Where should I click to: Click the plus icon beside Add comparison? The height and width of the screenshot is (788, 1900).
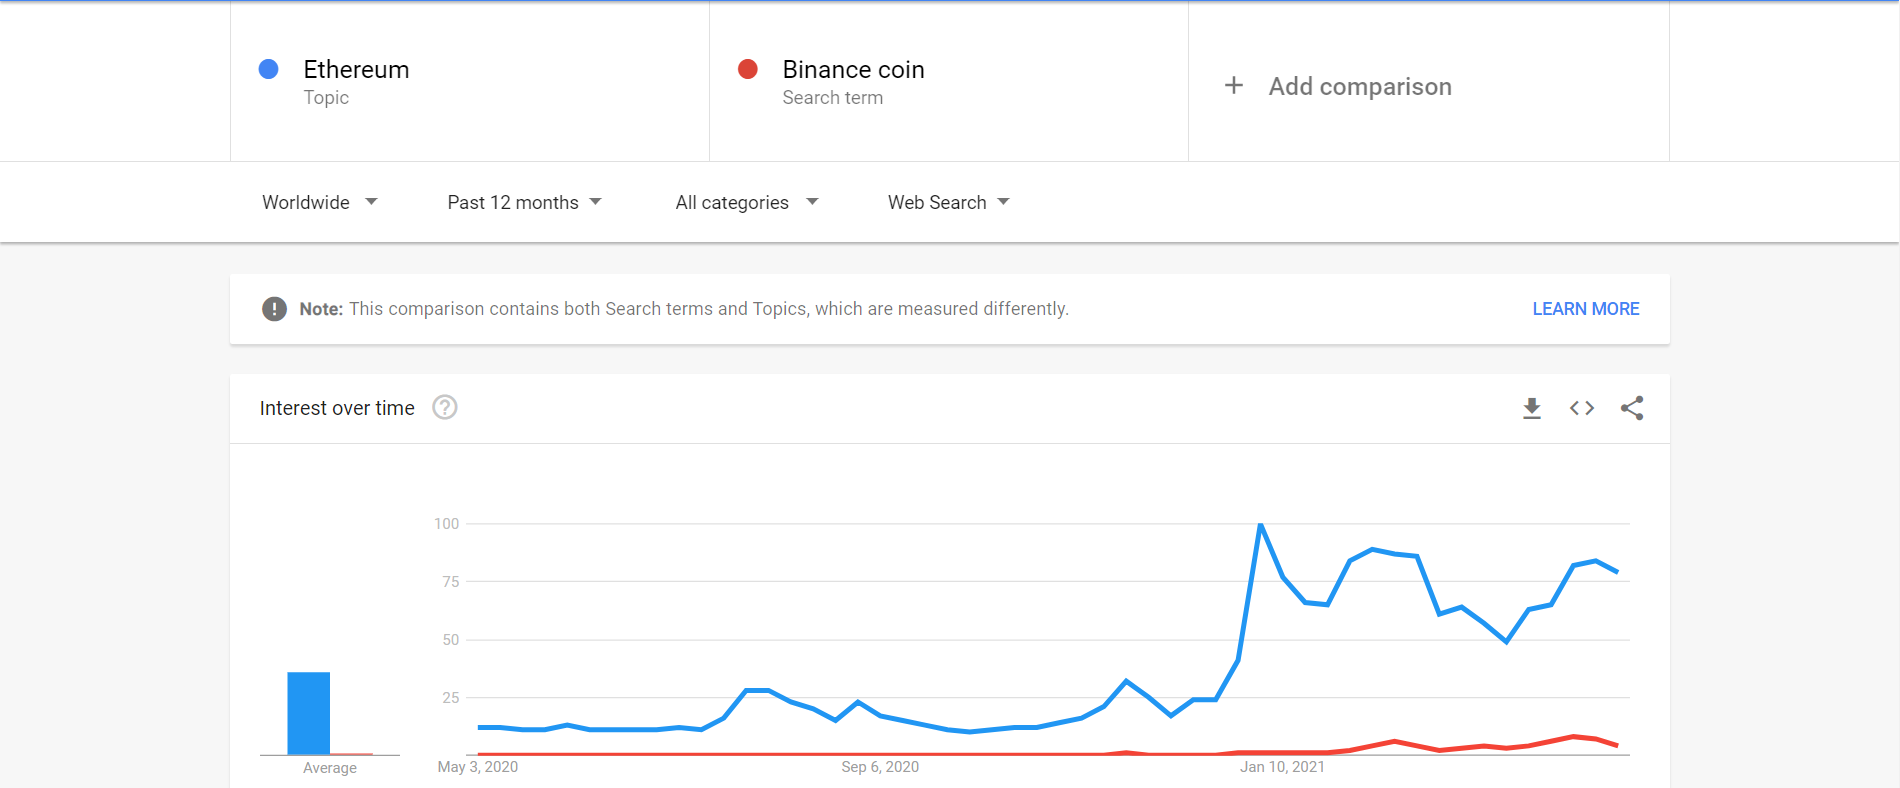(1234, 86)
